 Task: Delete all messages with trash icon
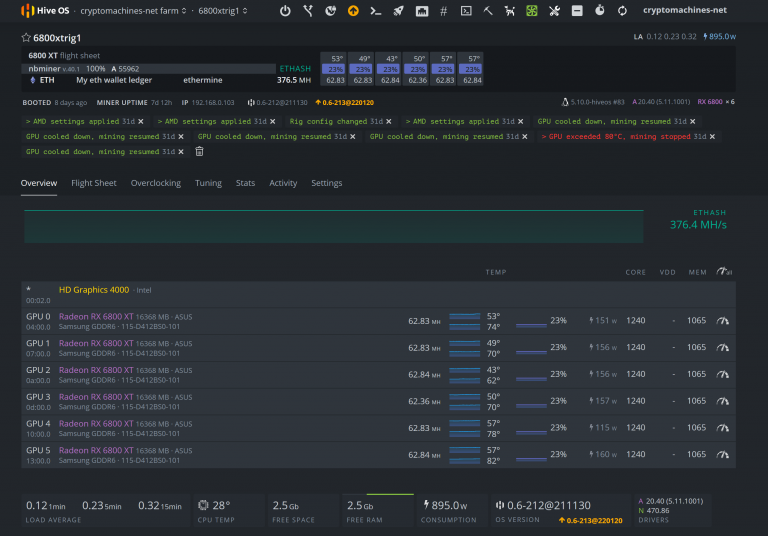pyautogui.click(x=199, y=152)
